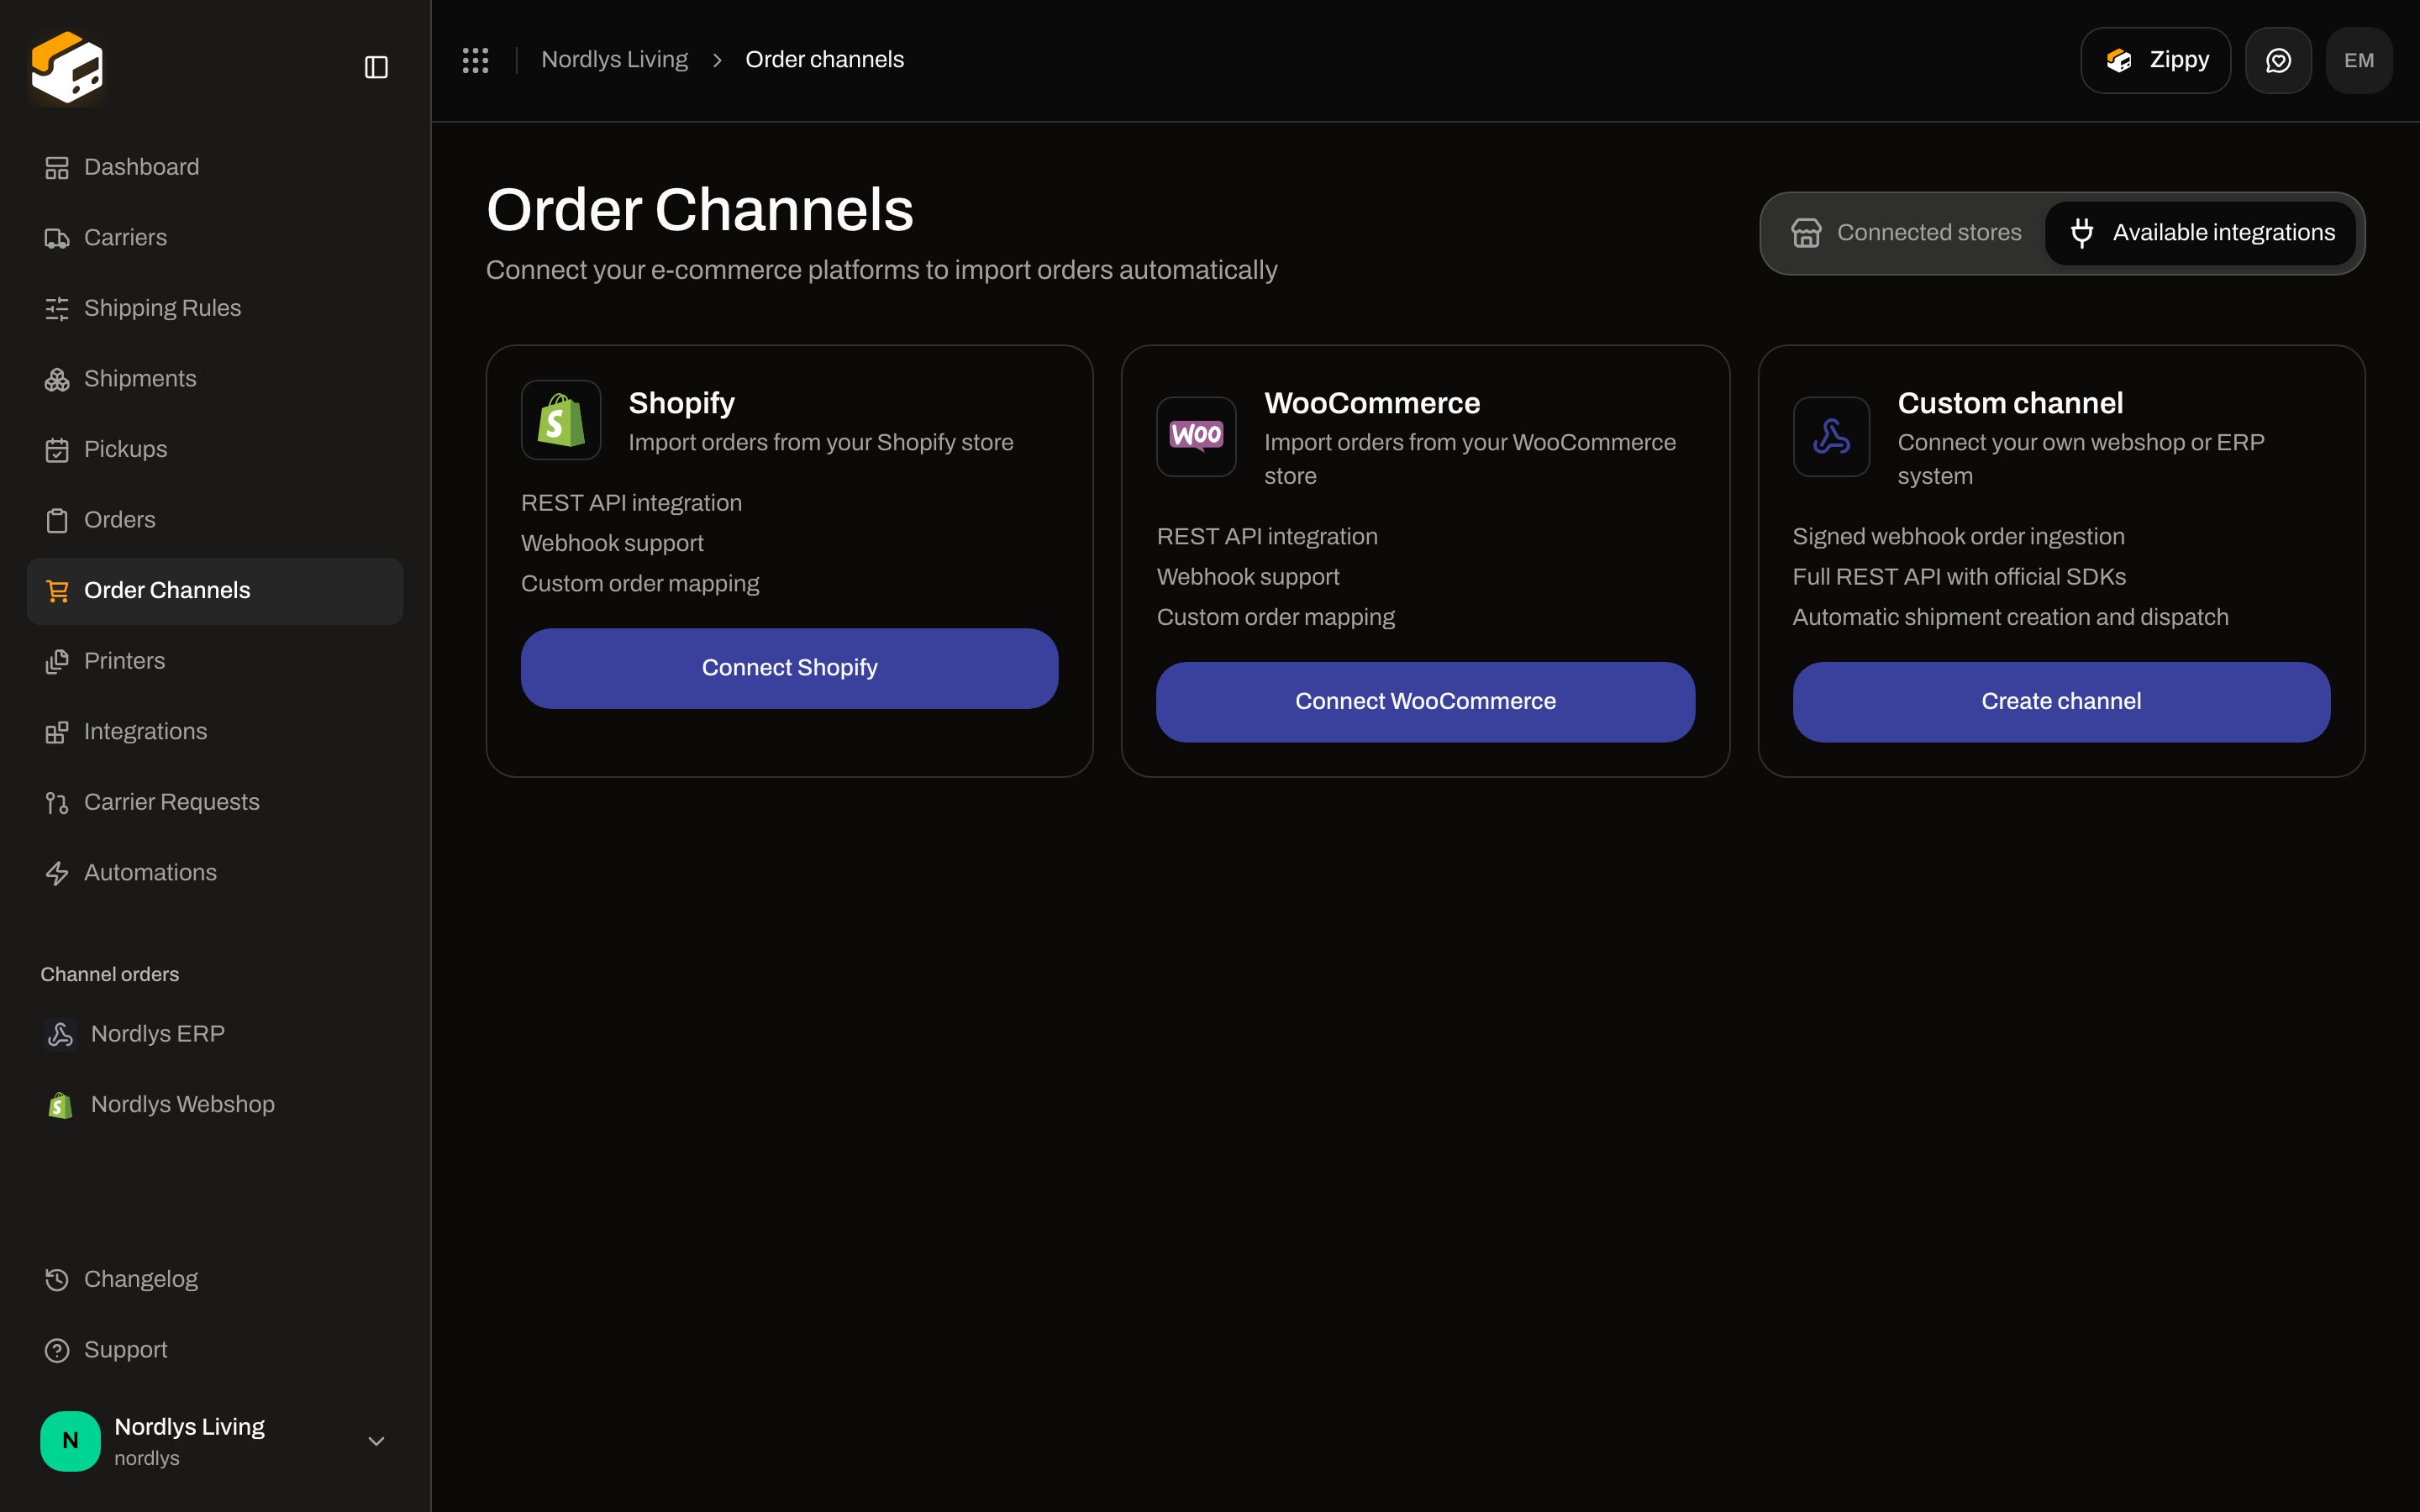The image size is (2420, 1512).
Task: Click the Custom channel webhook logo
Action: tap(1831, 436)
